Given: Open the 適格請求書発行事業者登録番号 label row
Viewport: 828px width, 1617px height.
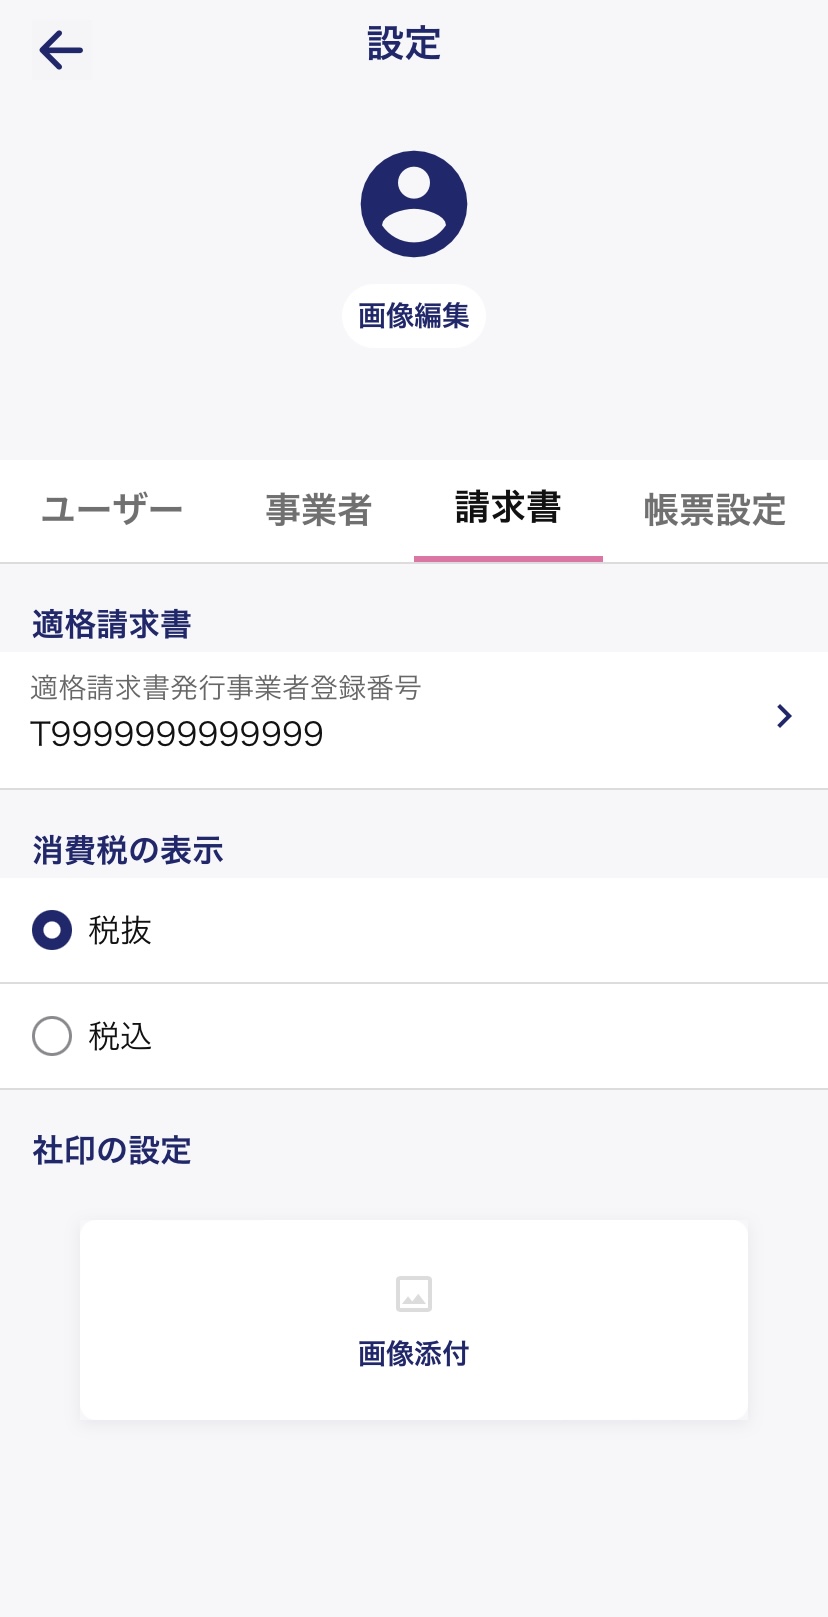Looking at the screenshot, I should pyautogui.click(x=225, y=688).
